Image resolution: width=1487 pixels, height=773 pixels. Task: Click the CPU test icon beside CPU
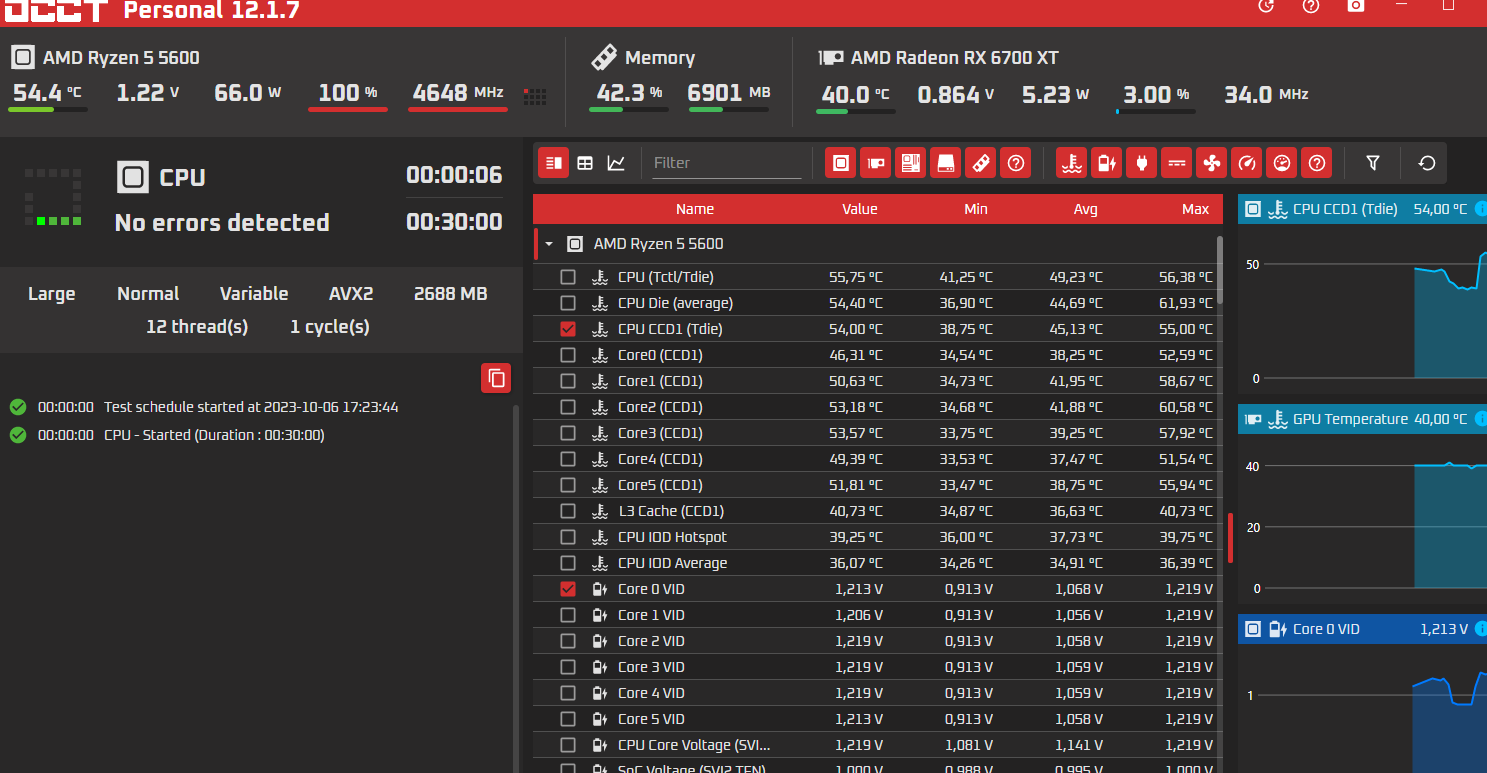click(x=132, y=178)
